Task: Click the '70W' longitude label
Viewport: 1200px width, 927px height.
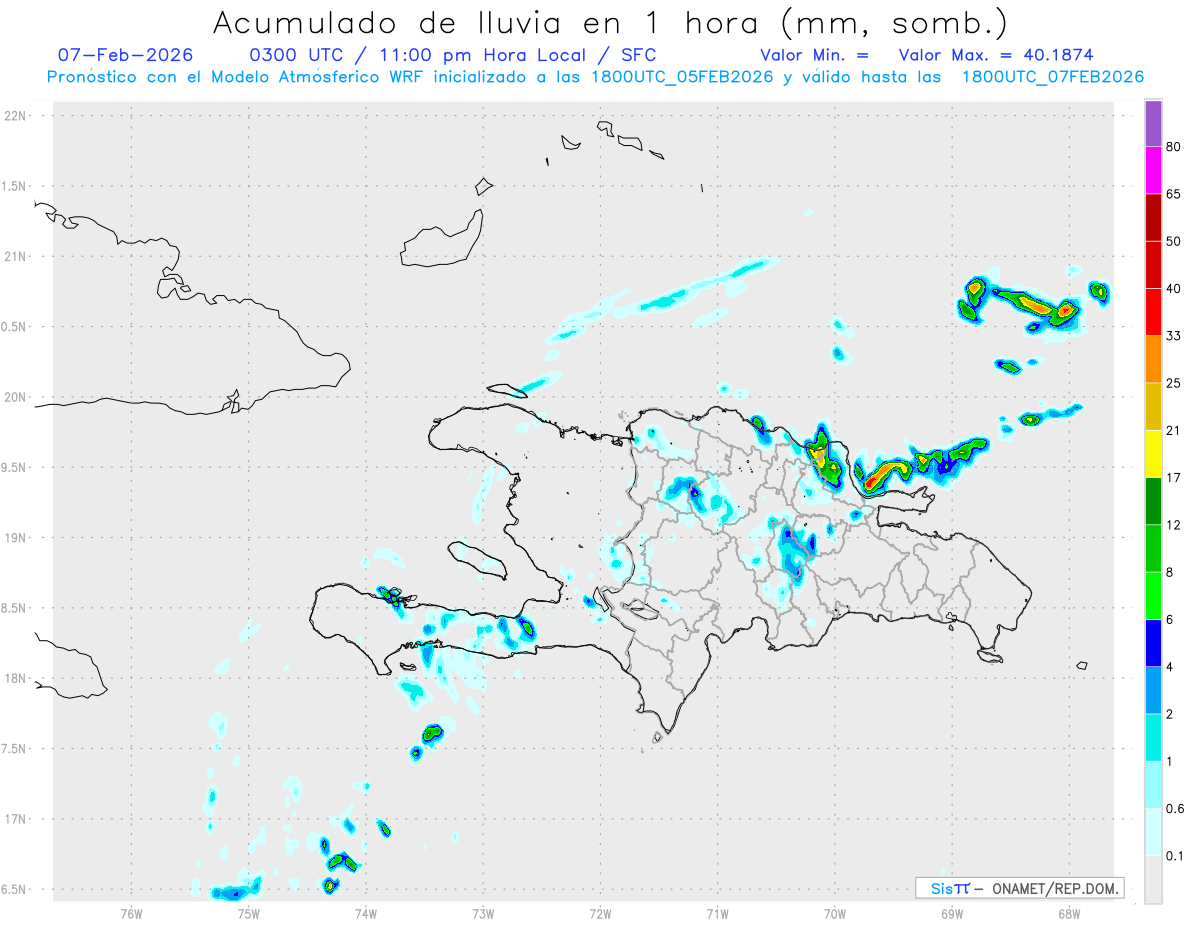Action: [x=834, y=913]
